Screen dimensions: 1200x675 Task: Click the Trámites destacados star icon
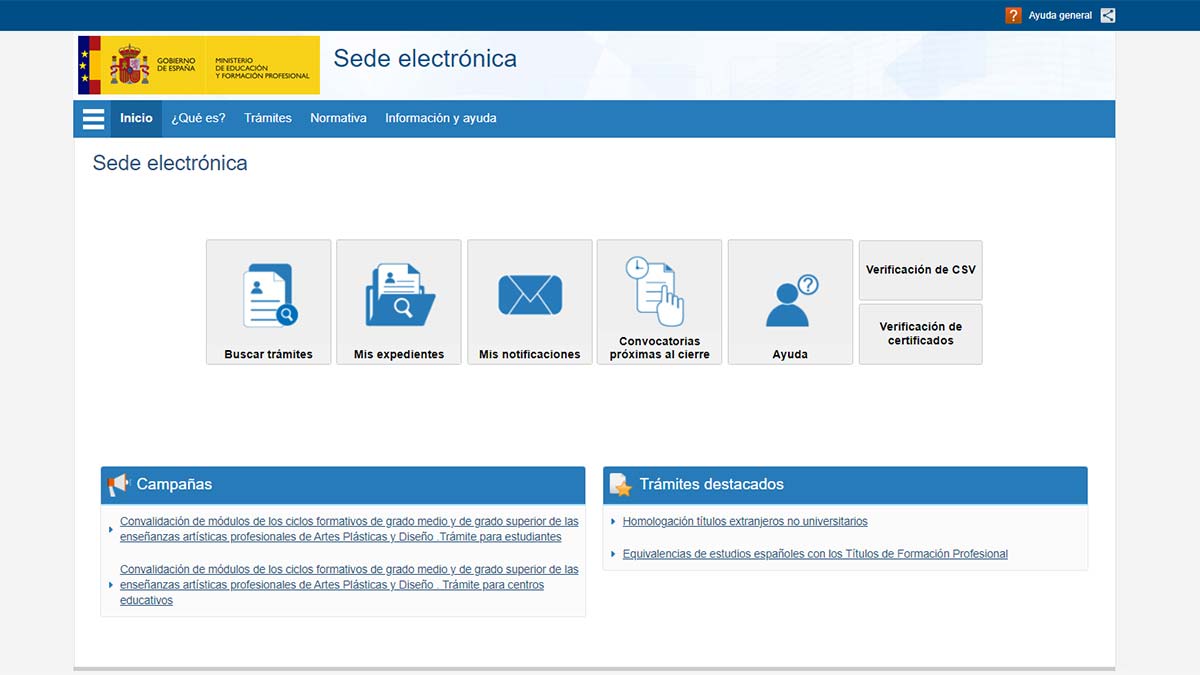click(619, 484)
